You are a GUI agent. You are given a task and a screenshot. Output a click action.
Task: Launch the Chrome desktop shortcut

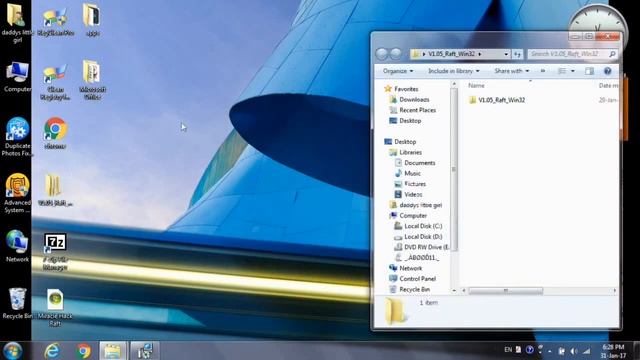[55, 133]
